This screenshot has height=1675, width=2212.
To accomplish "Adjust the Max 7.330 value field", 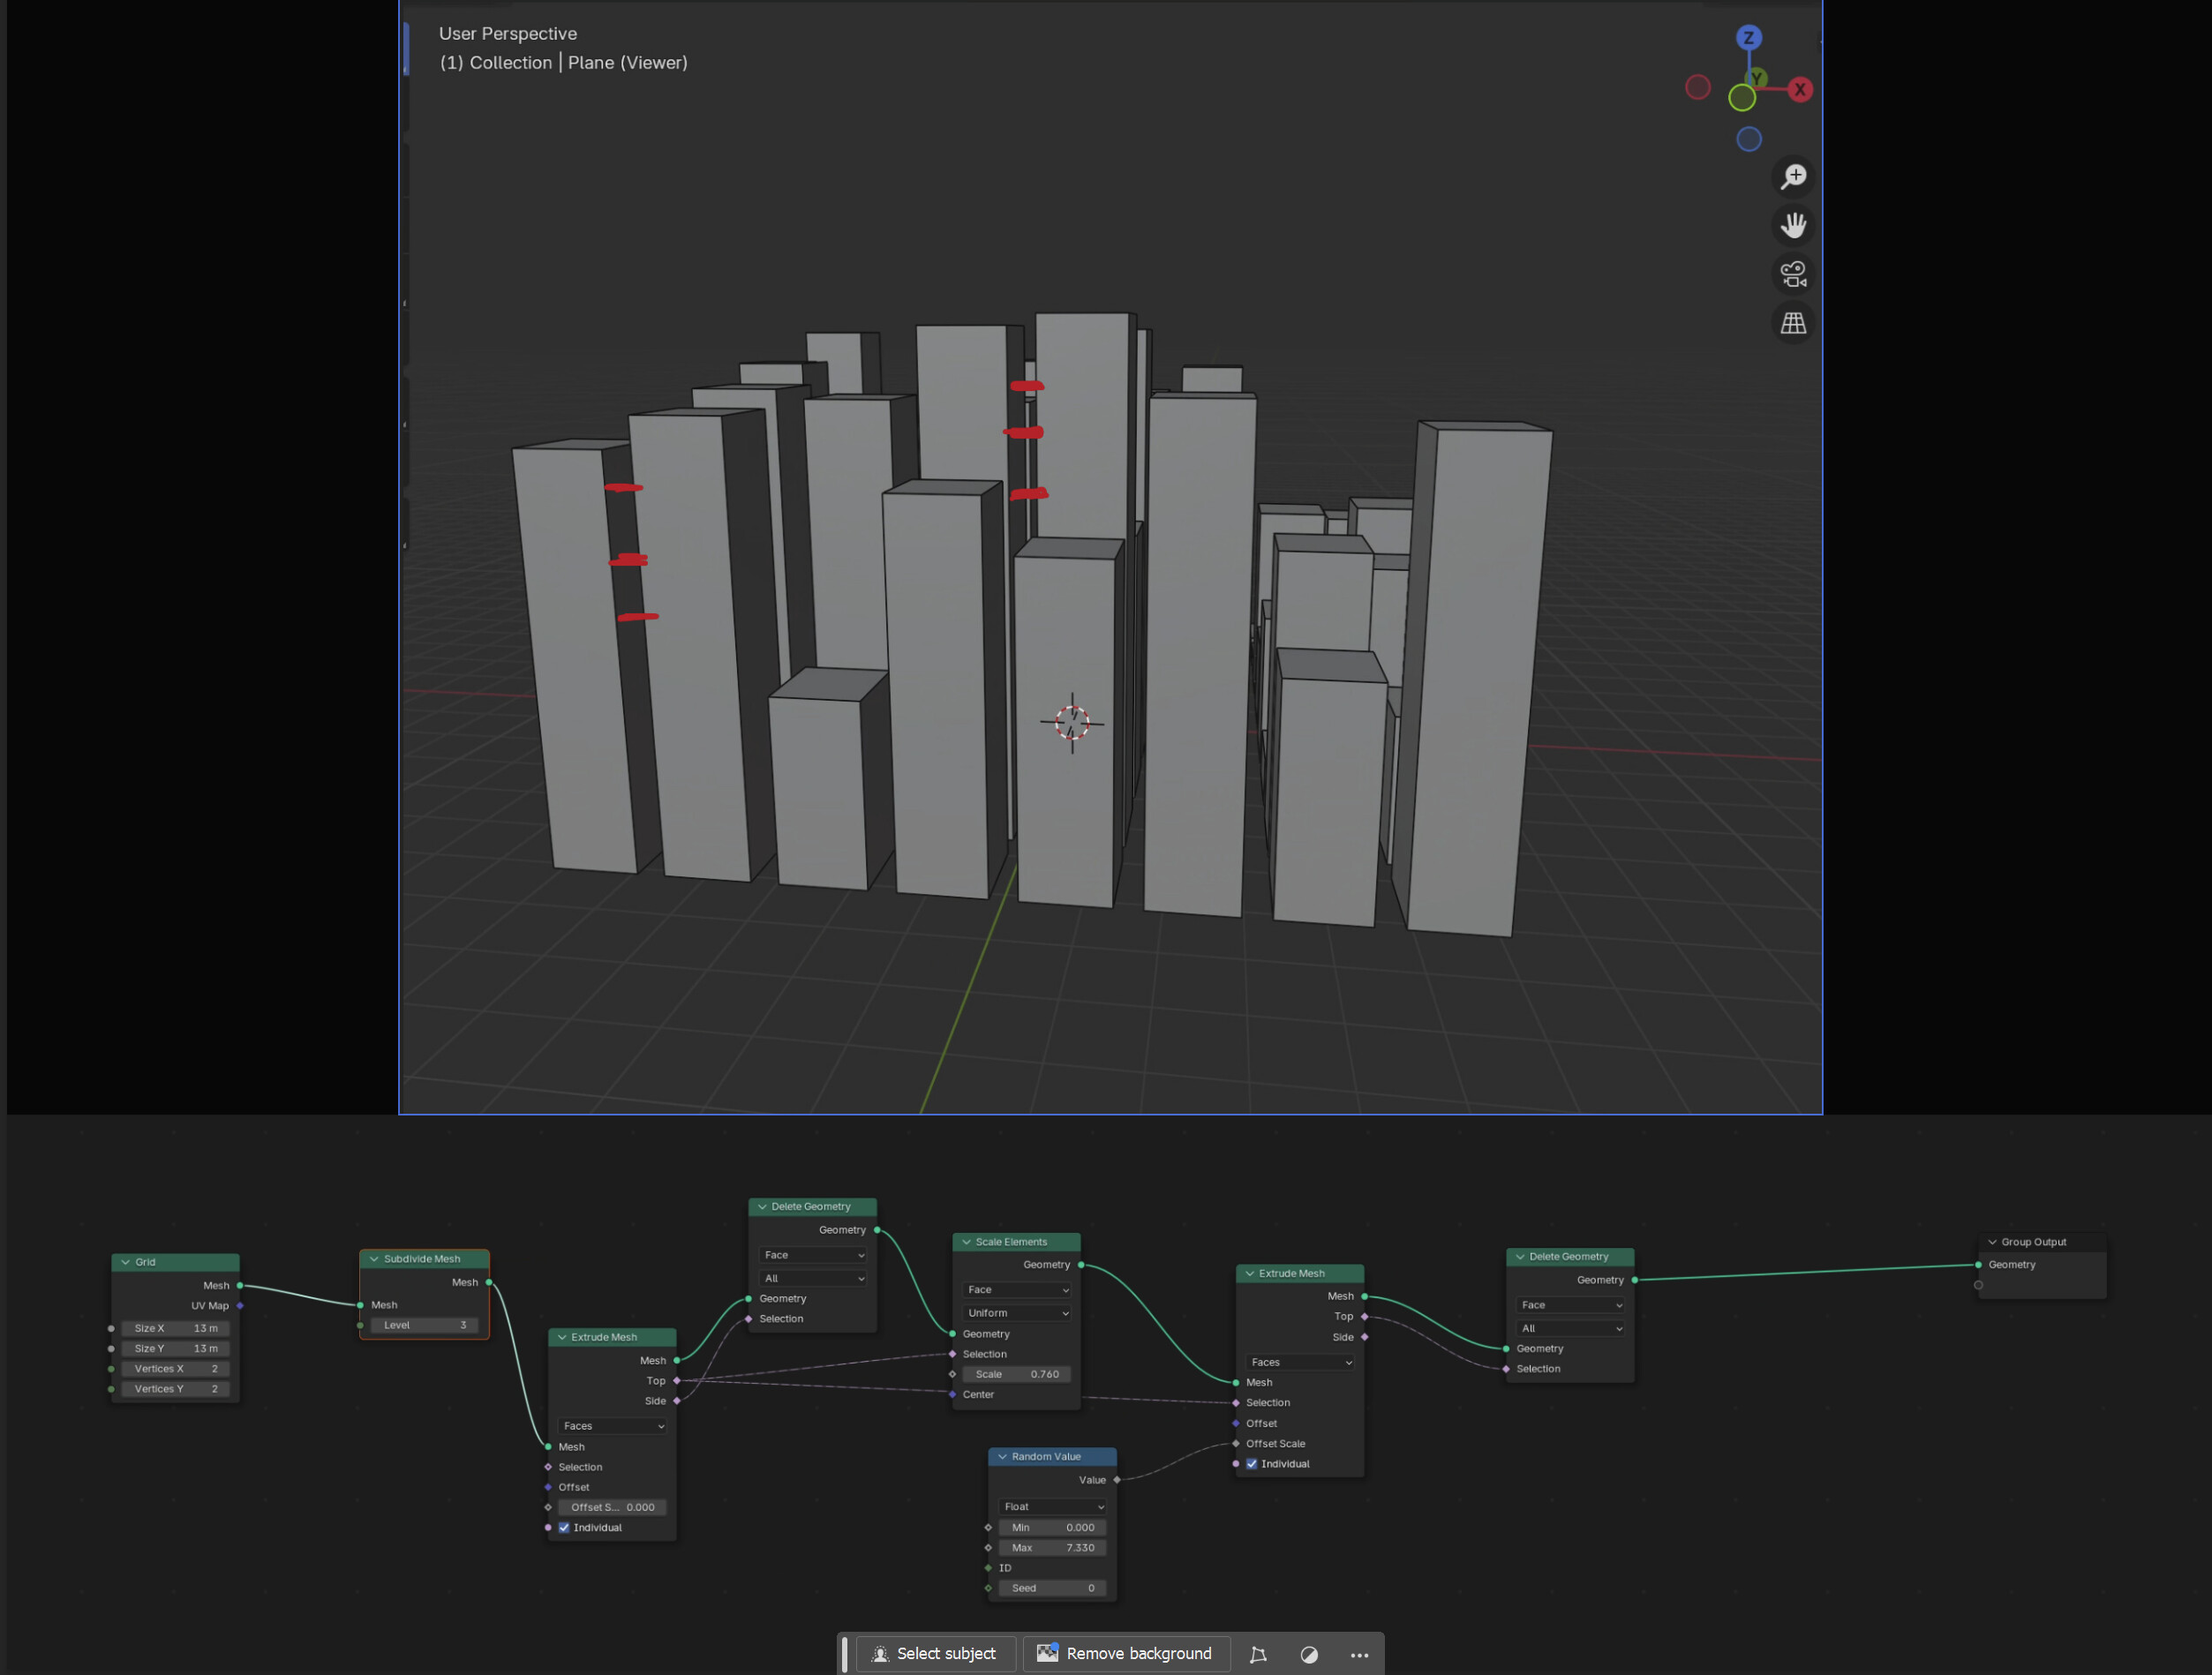I will click(1053, 1548).
